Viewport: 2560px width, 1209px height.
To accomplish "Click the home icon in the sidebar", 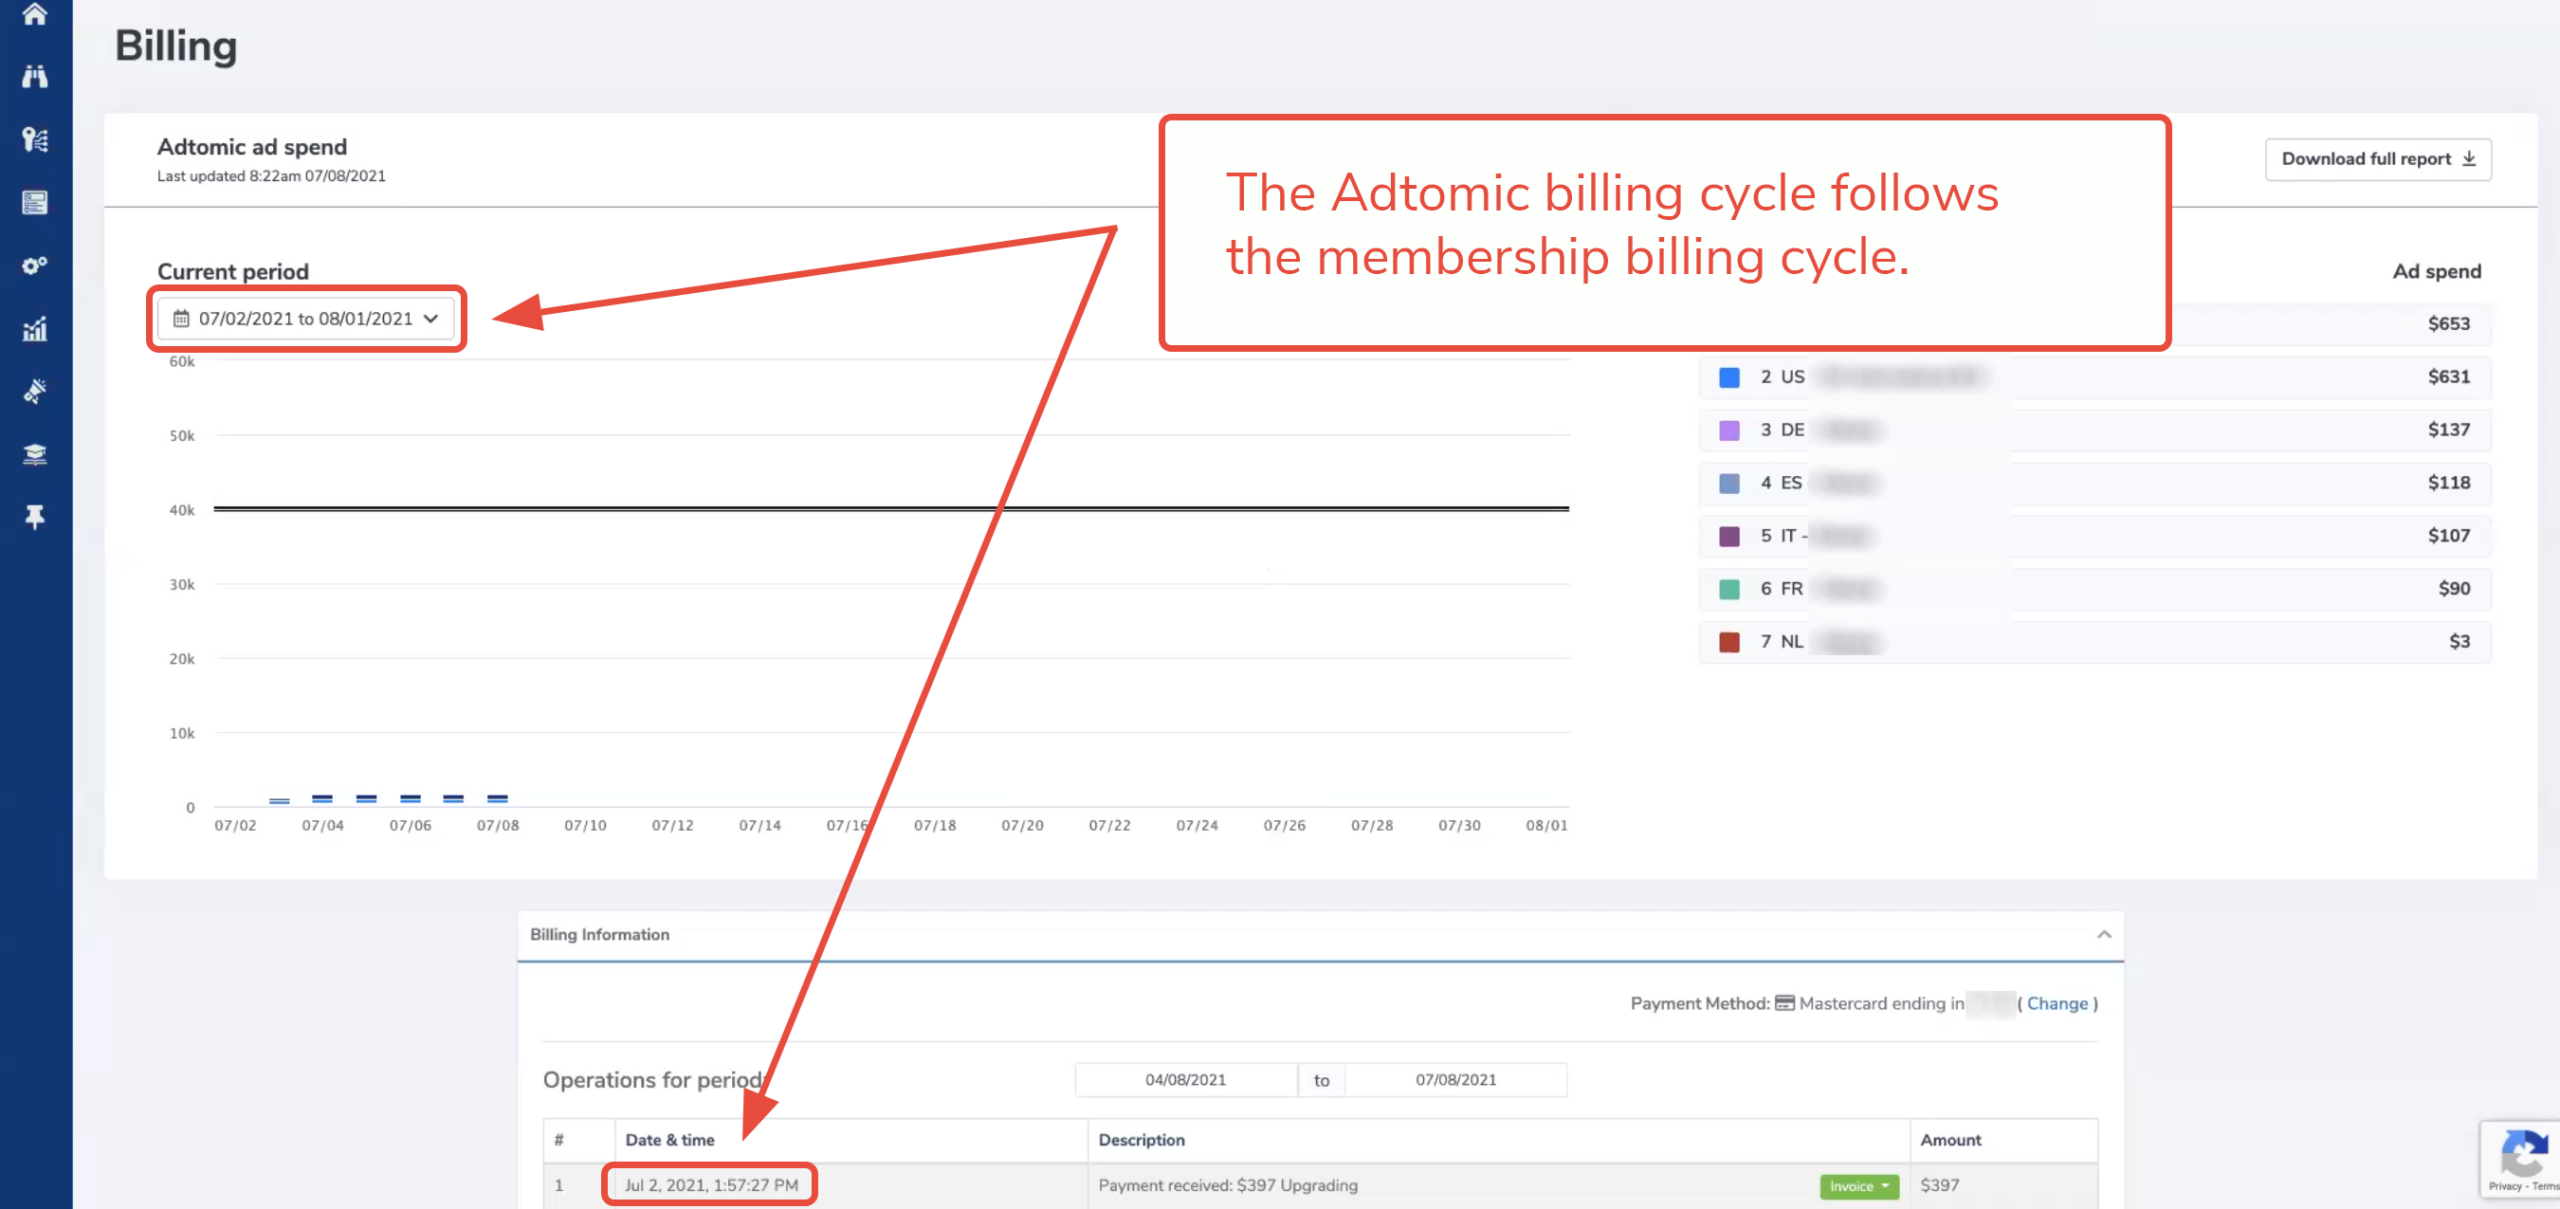I will [35, 14].
